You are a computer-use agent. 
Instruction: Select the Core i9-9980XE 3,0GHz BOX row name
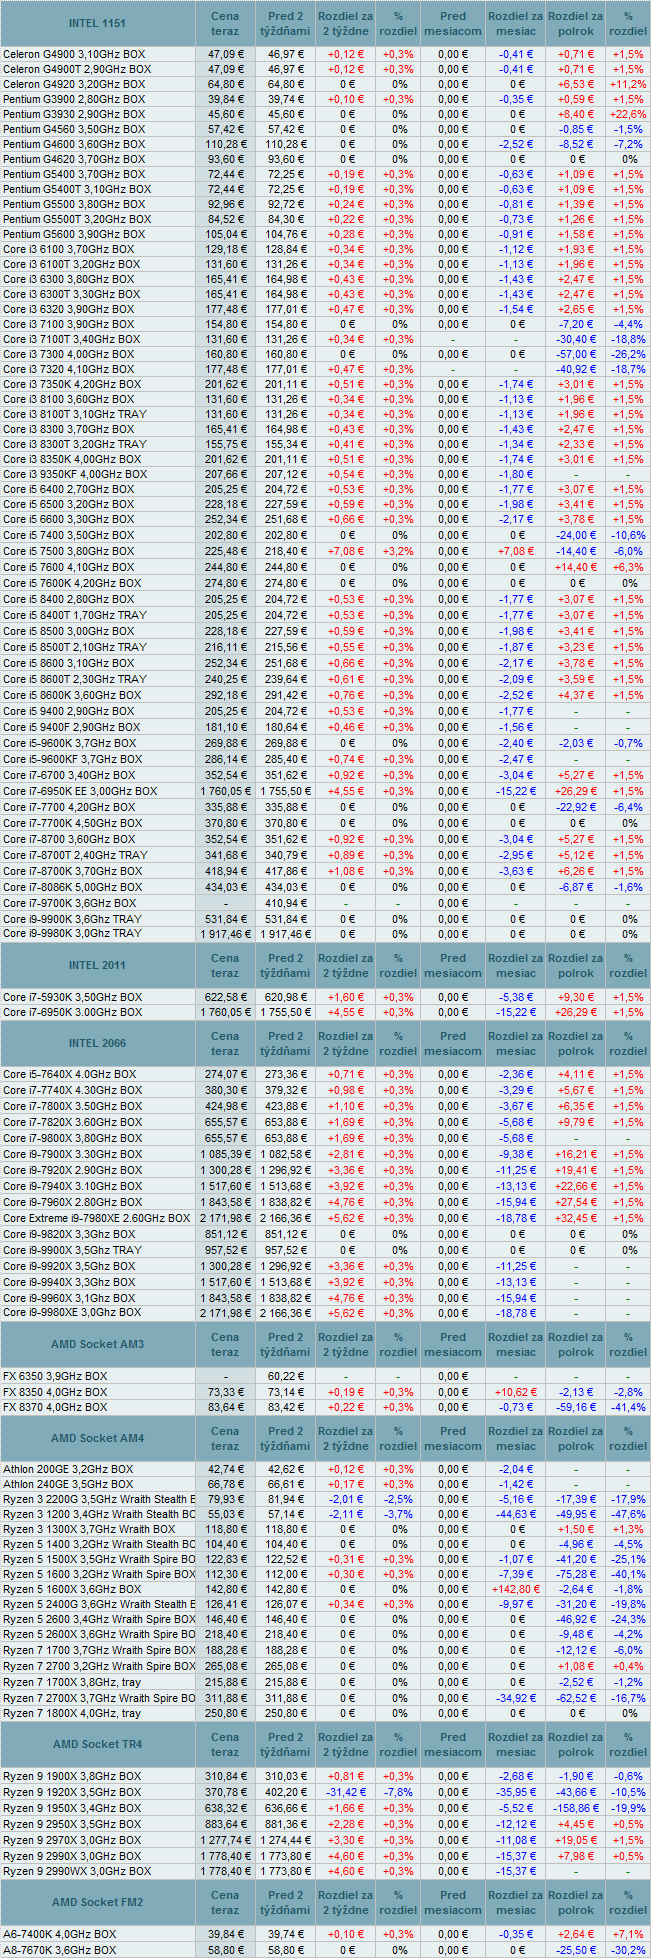[x=73, y=1313]
